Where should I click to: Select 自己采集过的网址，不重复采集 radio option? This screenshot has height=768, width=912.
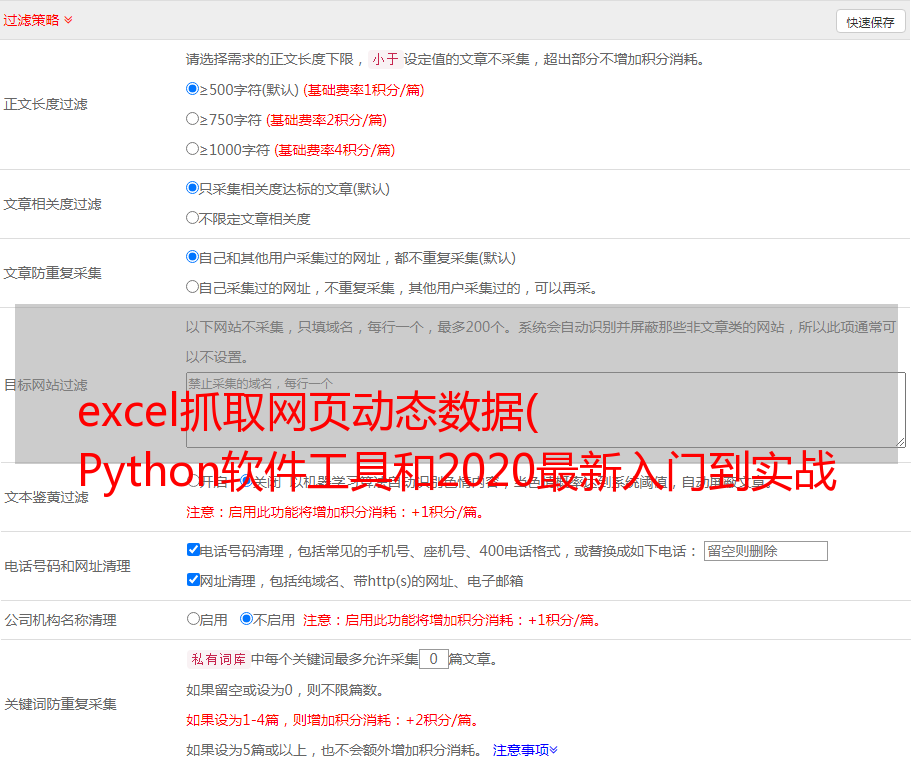tap(192, 287)
